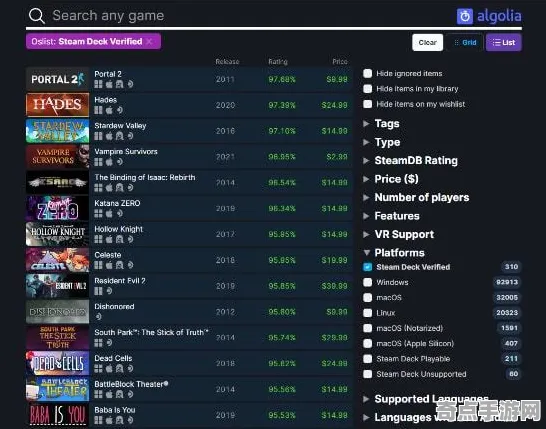Click the Clear filters button
Viewport: 546px width, 429px height.
(428, 42)
